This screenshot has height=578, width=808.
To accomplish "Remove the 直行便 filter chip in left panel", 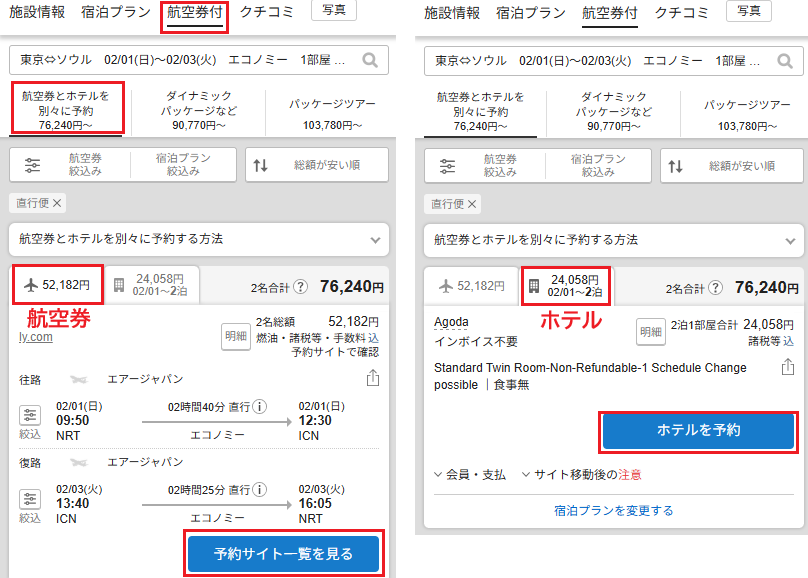I will (x=57, y=203).
